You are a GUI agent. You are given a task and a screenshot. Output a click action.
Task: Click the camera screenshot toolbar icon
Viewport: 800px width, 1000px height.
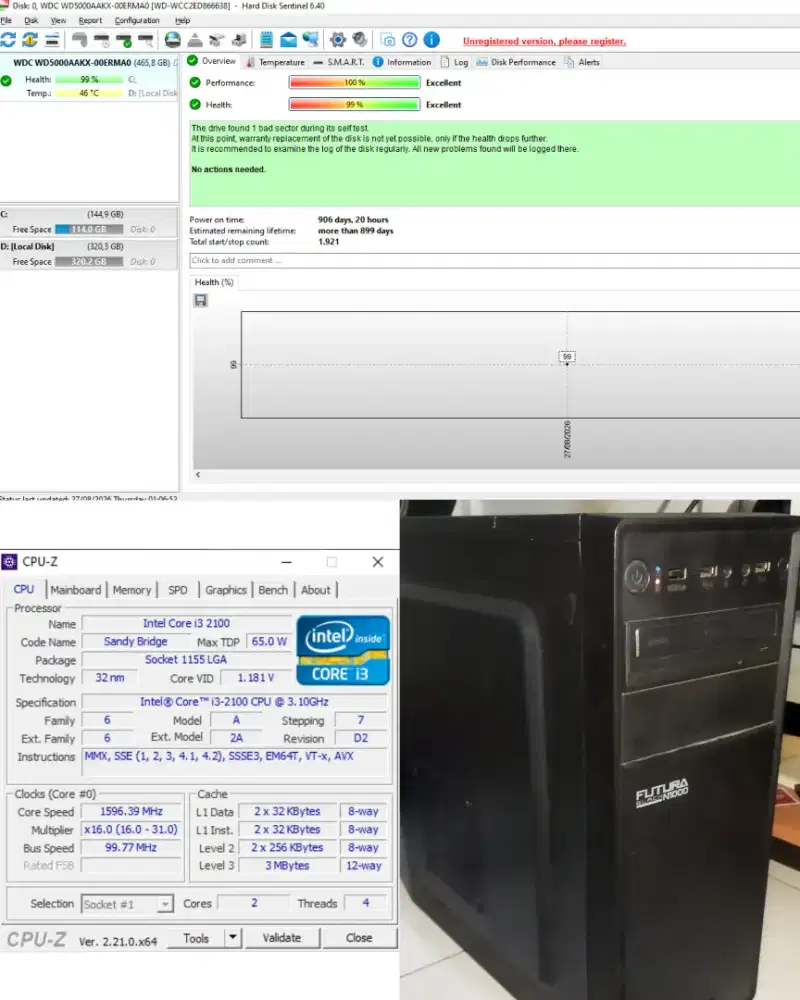pyautogui.click(x=387, y=40)
